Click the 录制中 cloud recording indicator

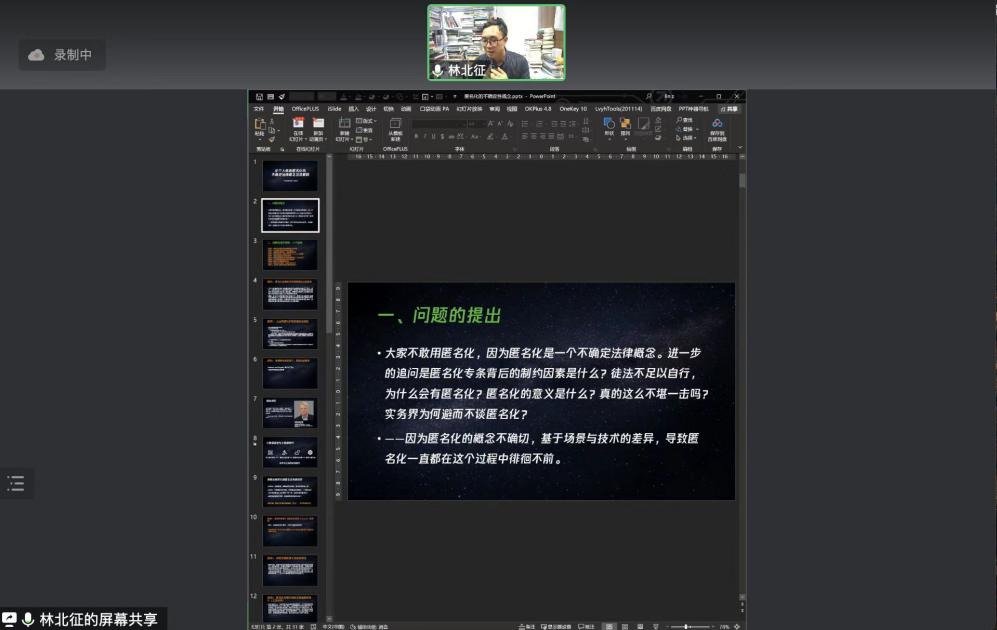tap(61, 55)
